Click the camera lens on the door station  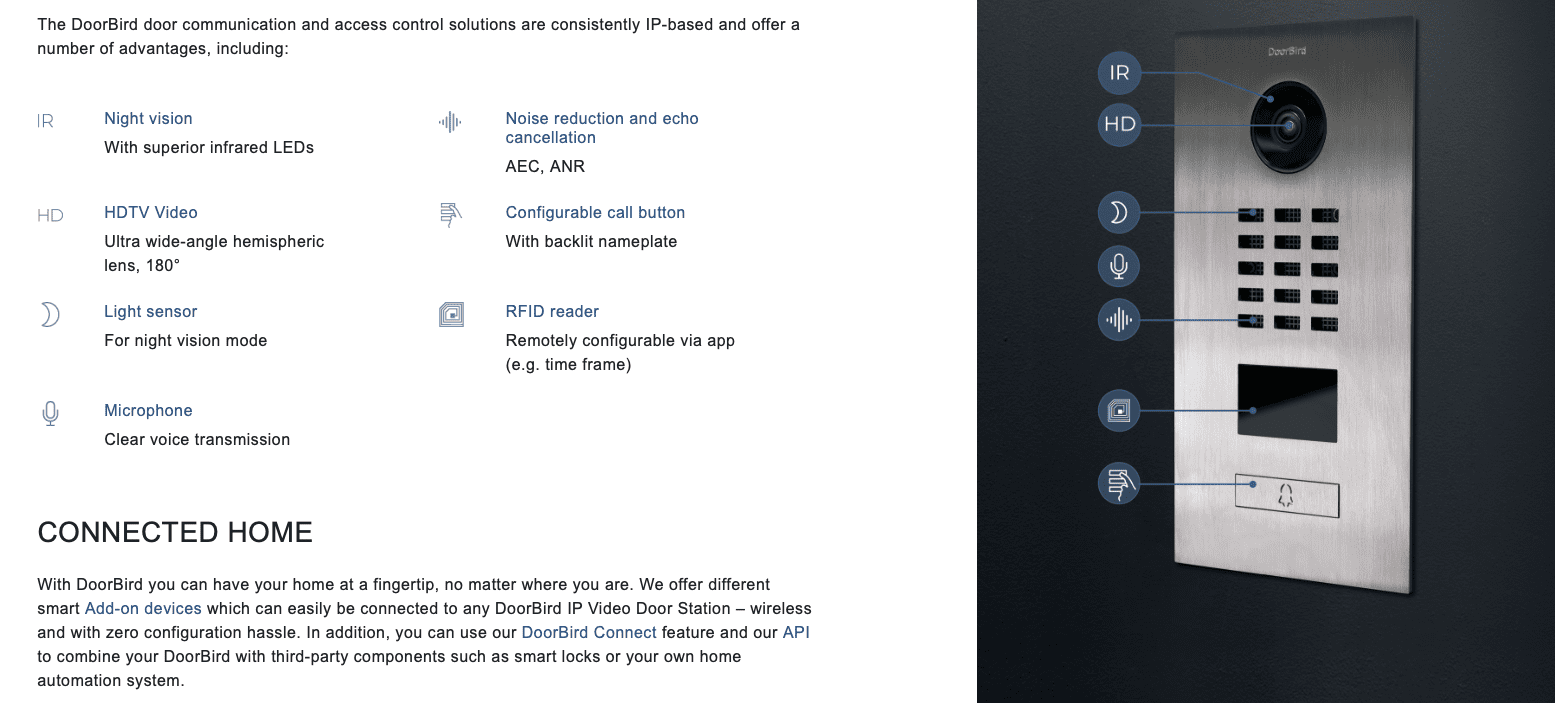[x=1288, y=125]
